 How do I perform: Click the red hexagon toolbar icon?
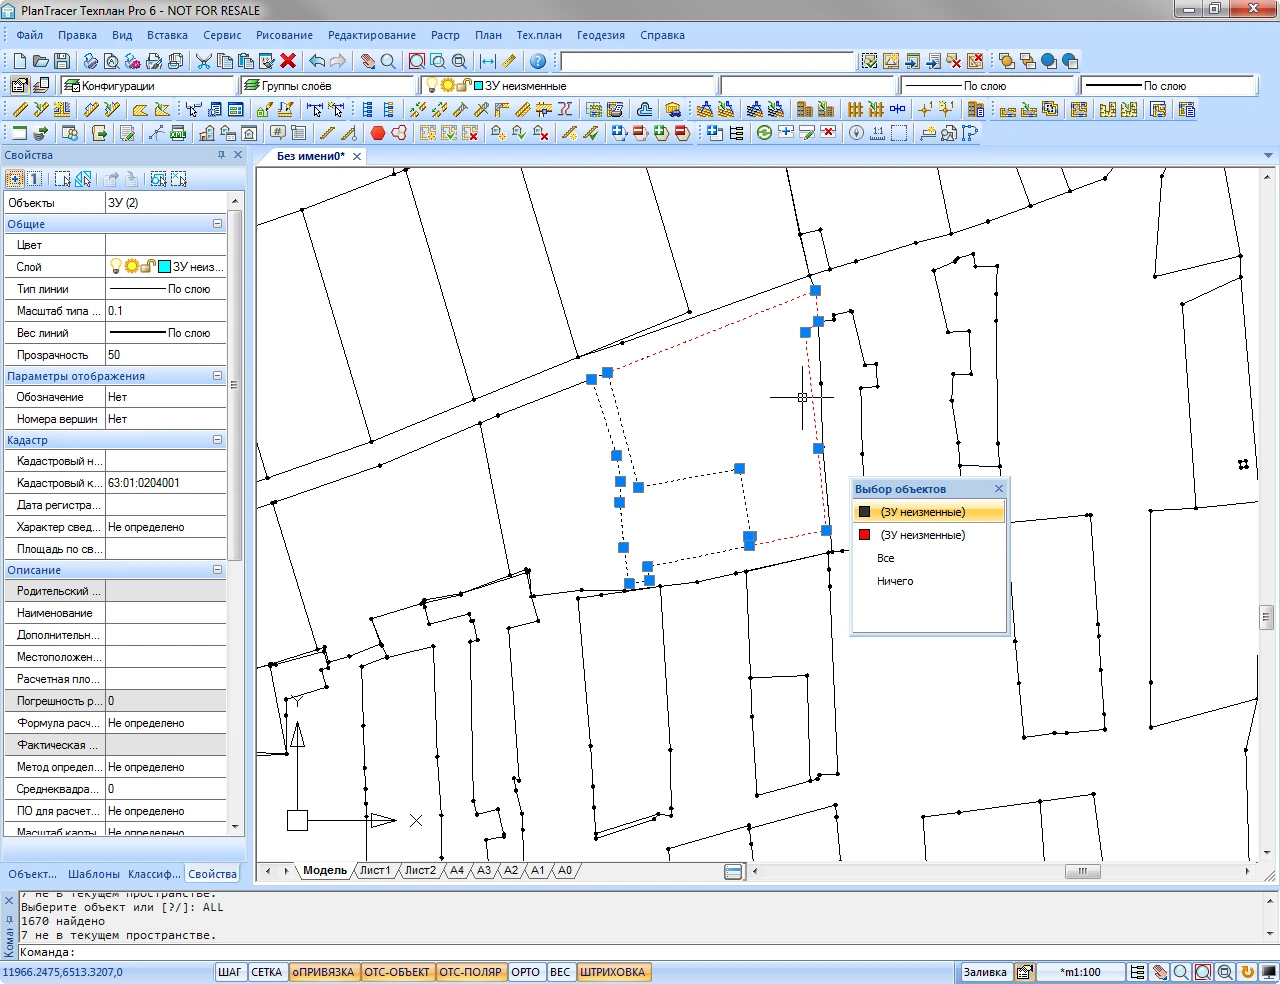(378, 133)
